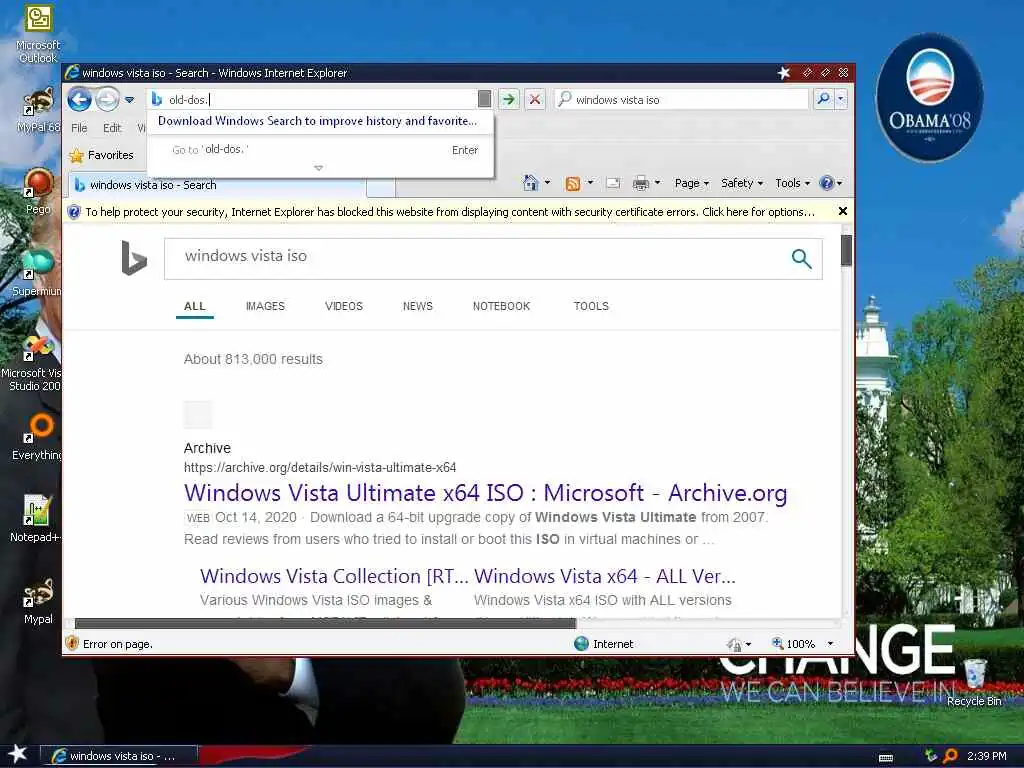
Task: Open 'Windows Vista Ultimate x64 ISO' Archive.org link
Action: coord(485,493)
